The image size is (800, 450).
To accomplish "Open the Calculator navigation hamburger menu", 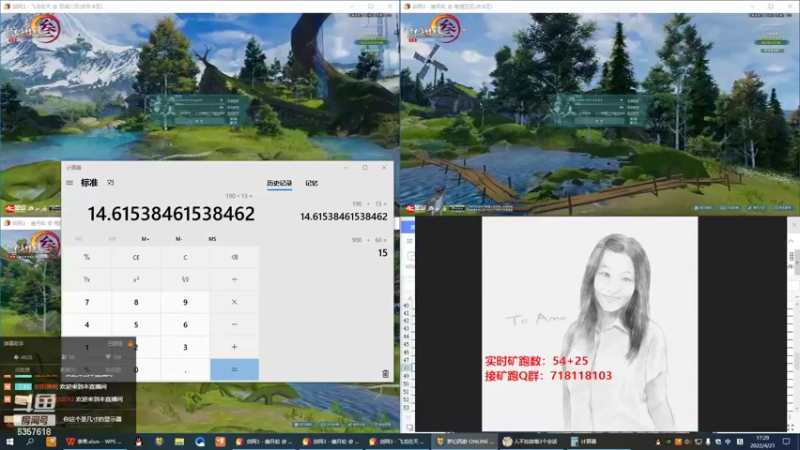I will coord(69,183).
